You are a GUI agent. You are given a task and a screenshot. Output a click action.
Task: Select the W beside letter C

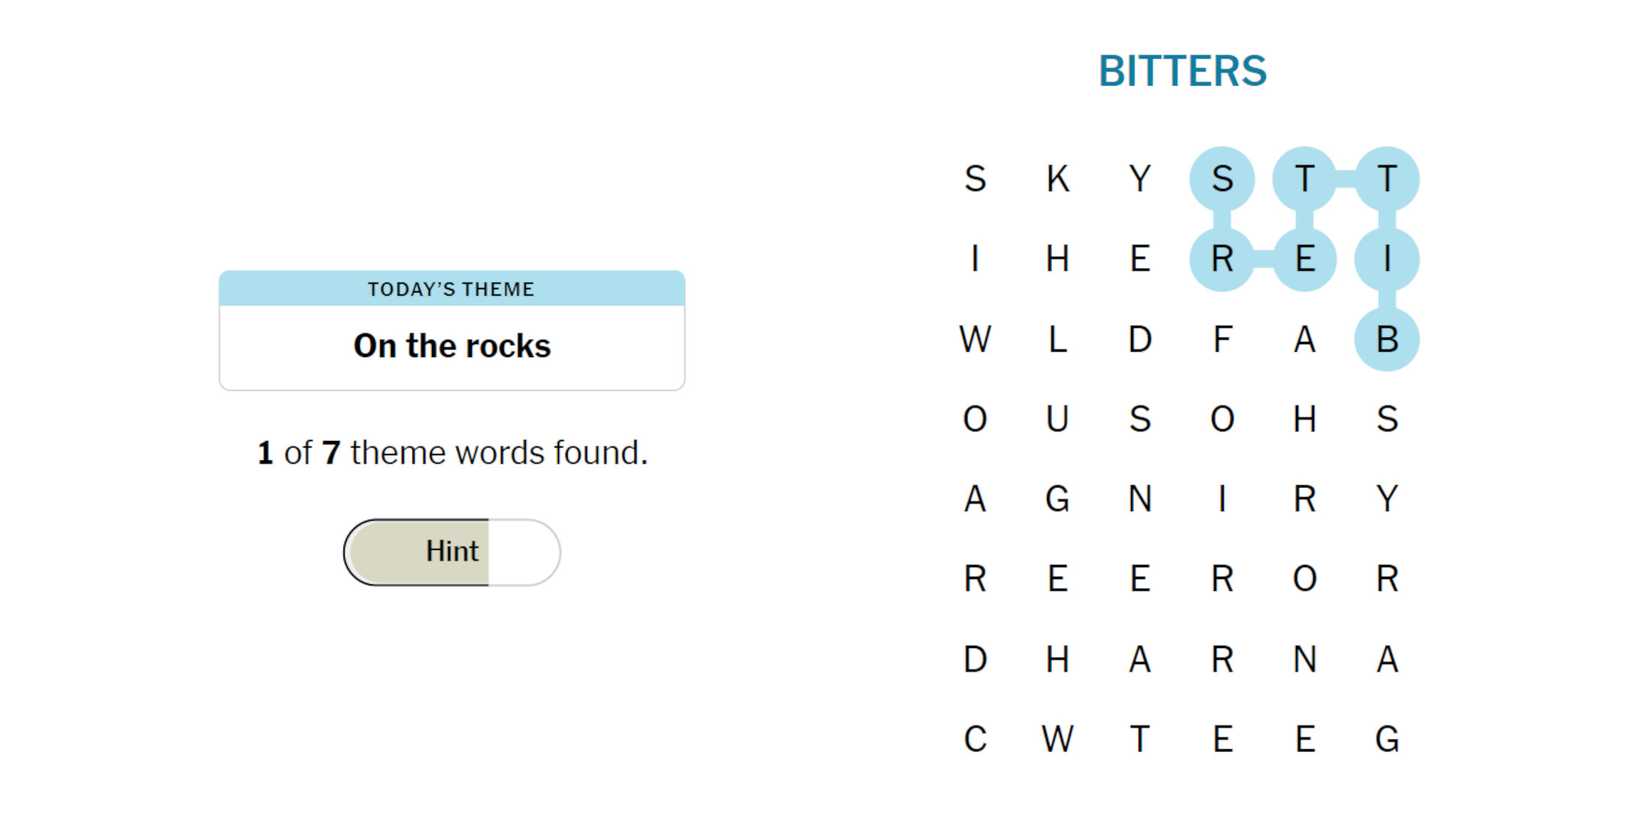(1057, 739)
